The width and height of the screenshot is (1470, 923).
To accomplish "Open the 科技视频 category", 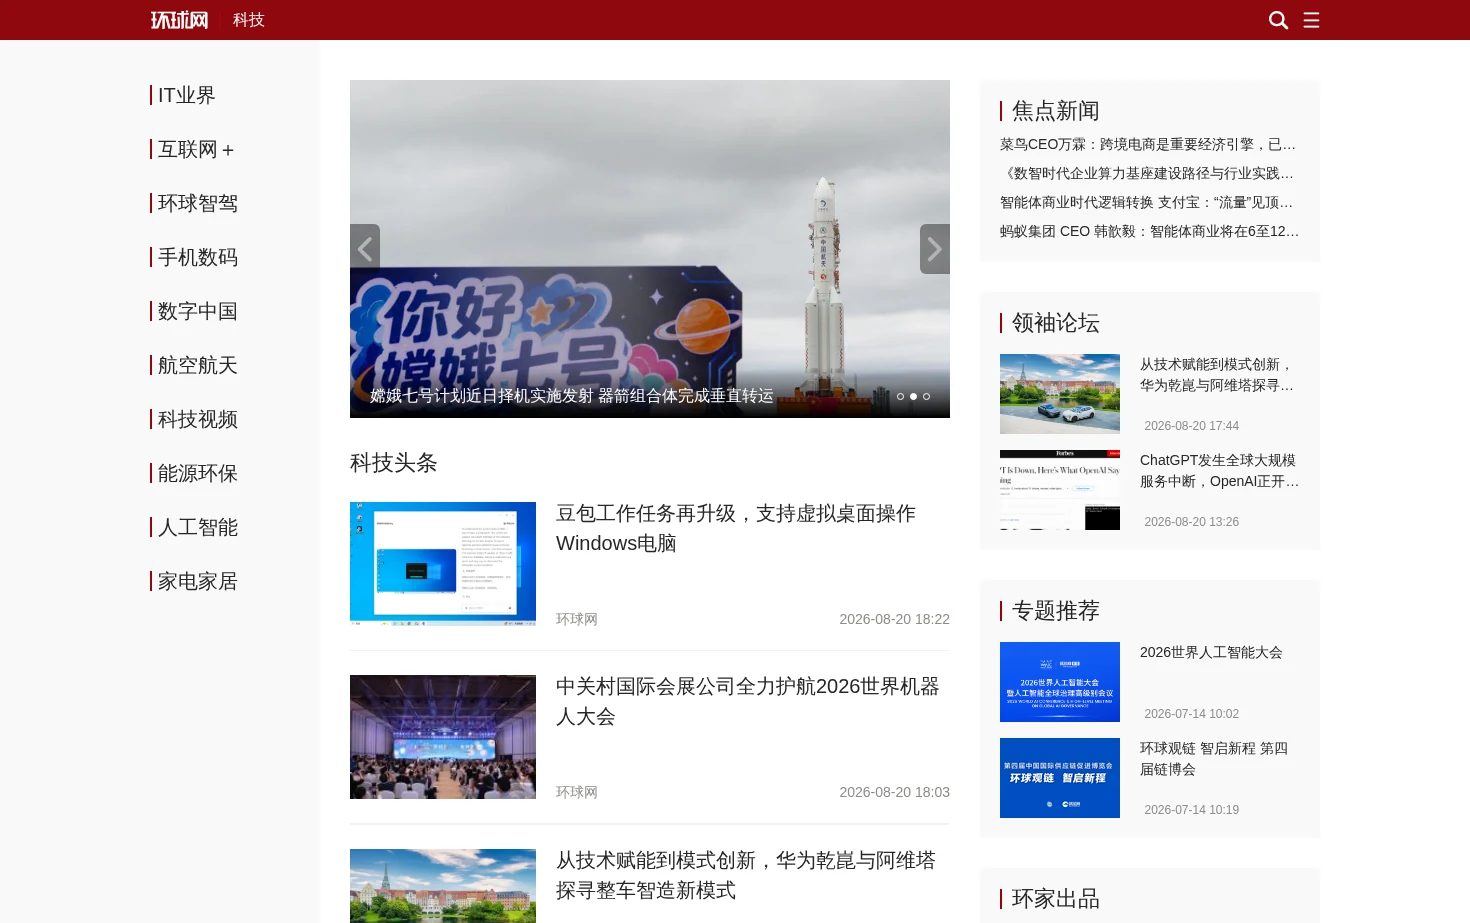I will pos(197,419).
